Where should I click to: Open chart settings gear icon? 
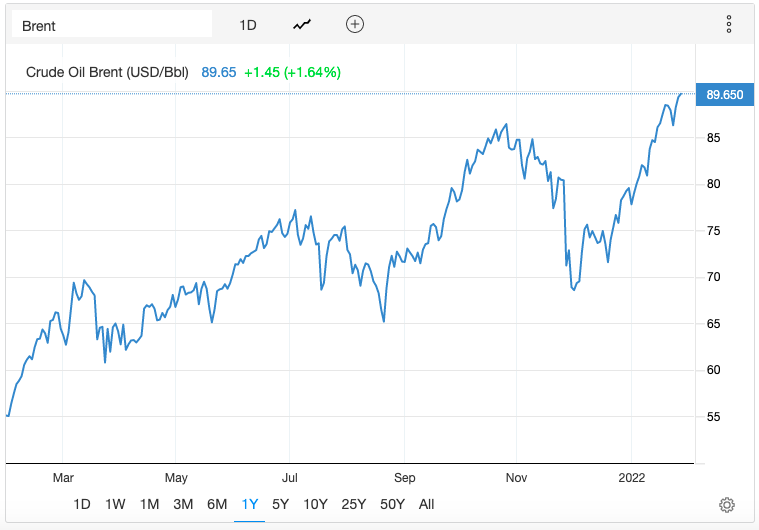coord(727,505)
